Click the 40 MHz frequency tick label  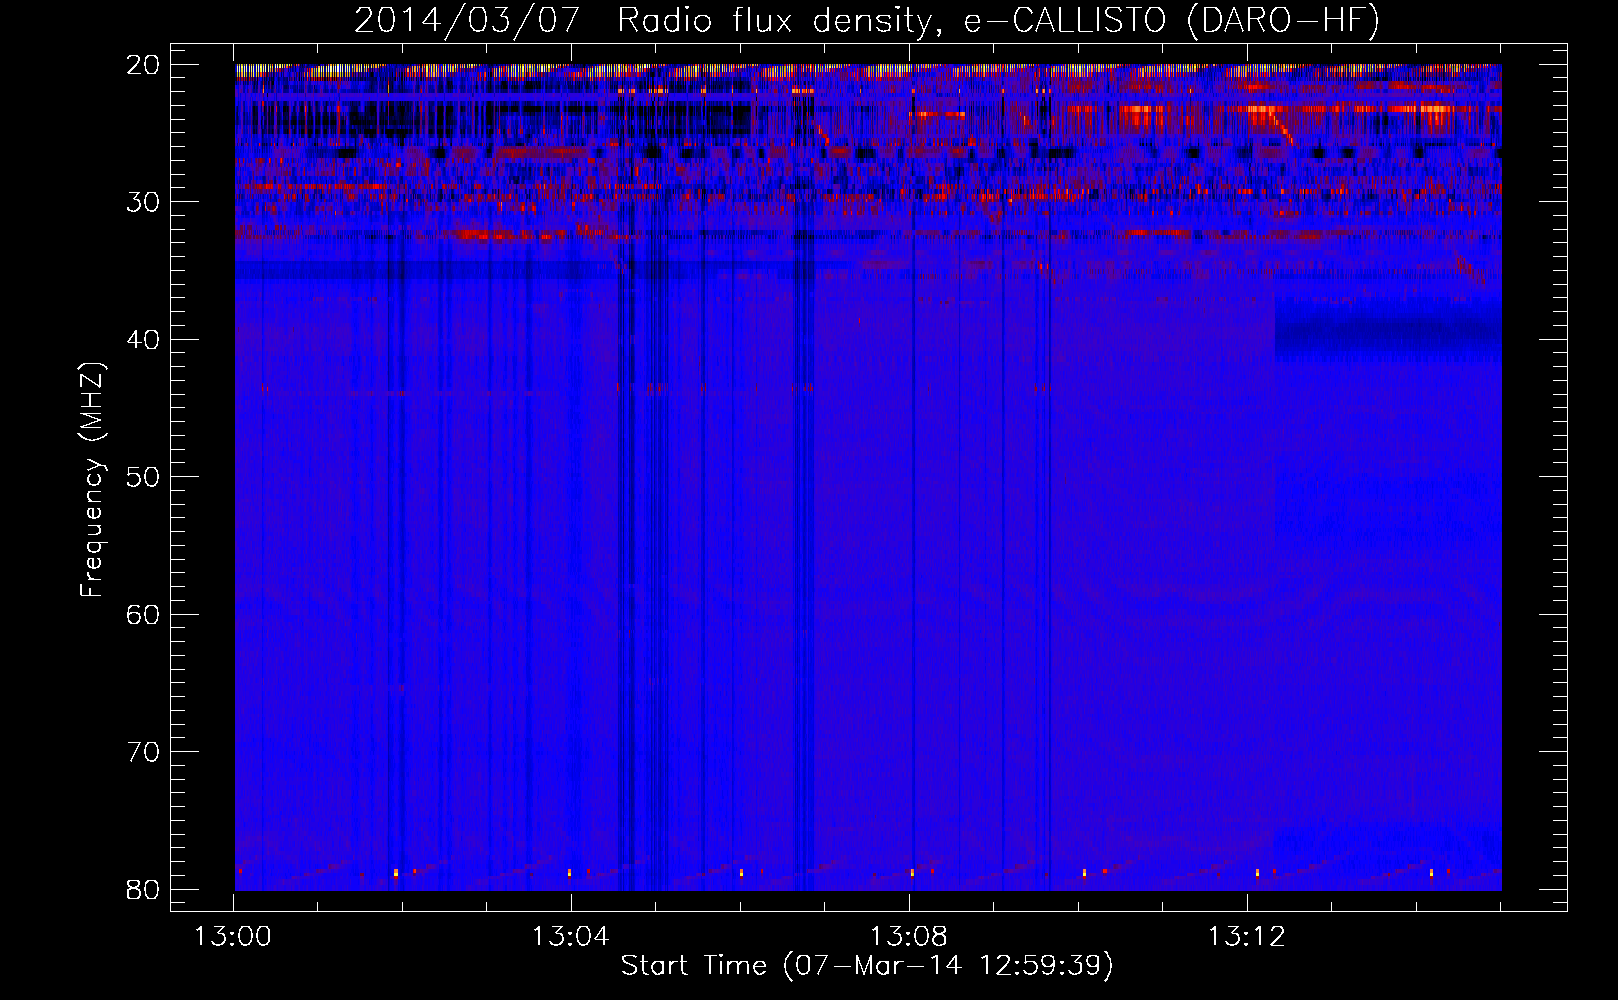(x=144, y=340)
